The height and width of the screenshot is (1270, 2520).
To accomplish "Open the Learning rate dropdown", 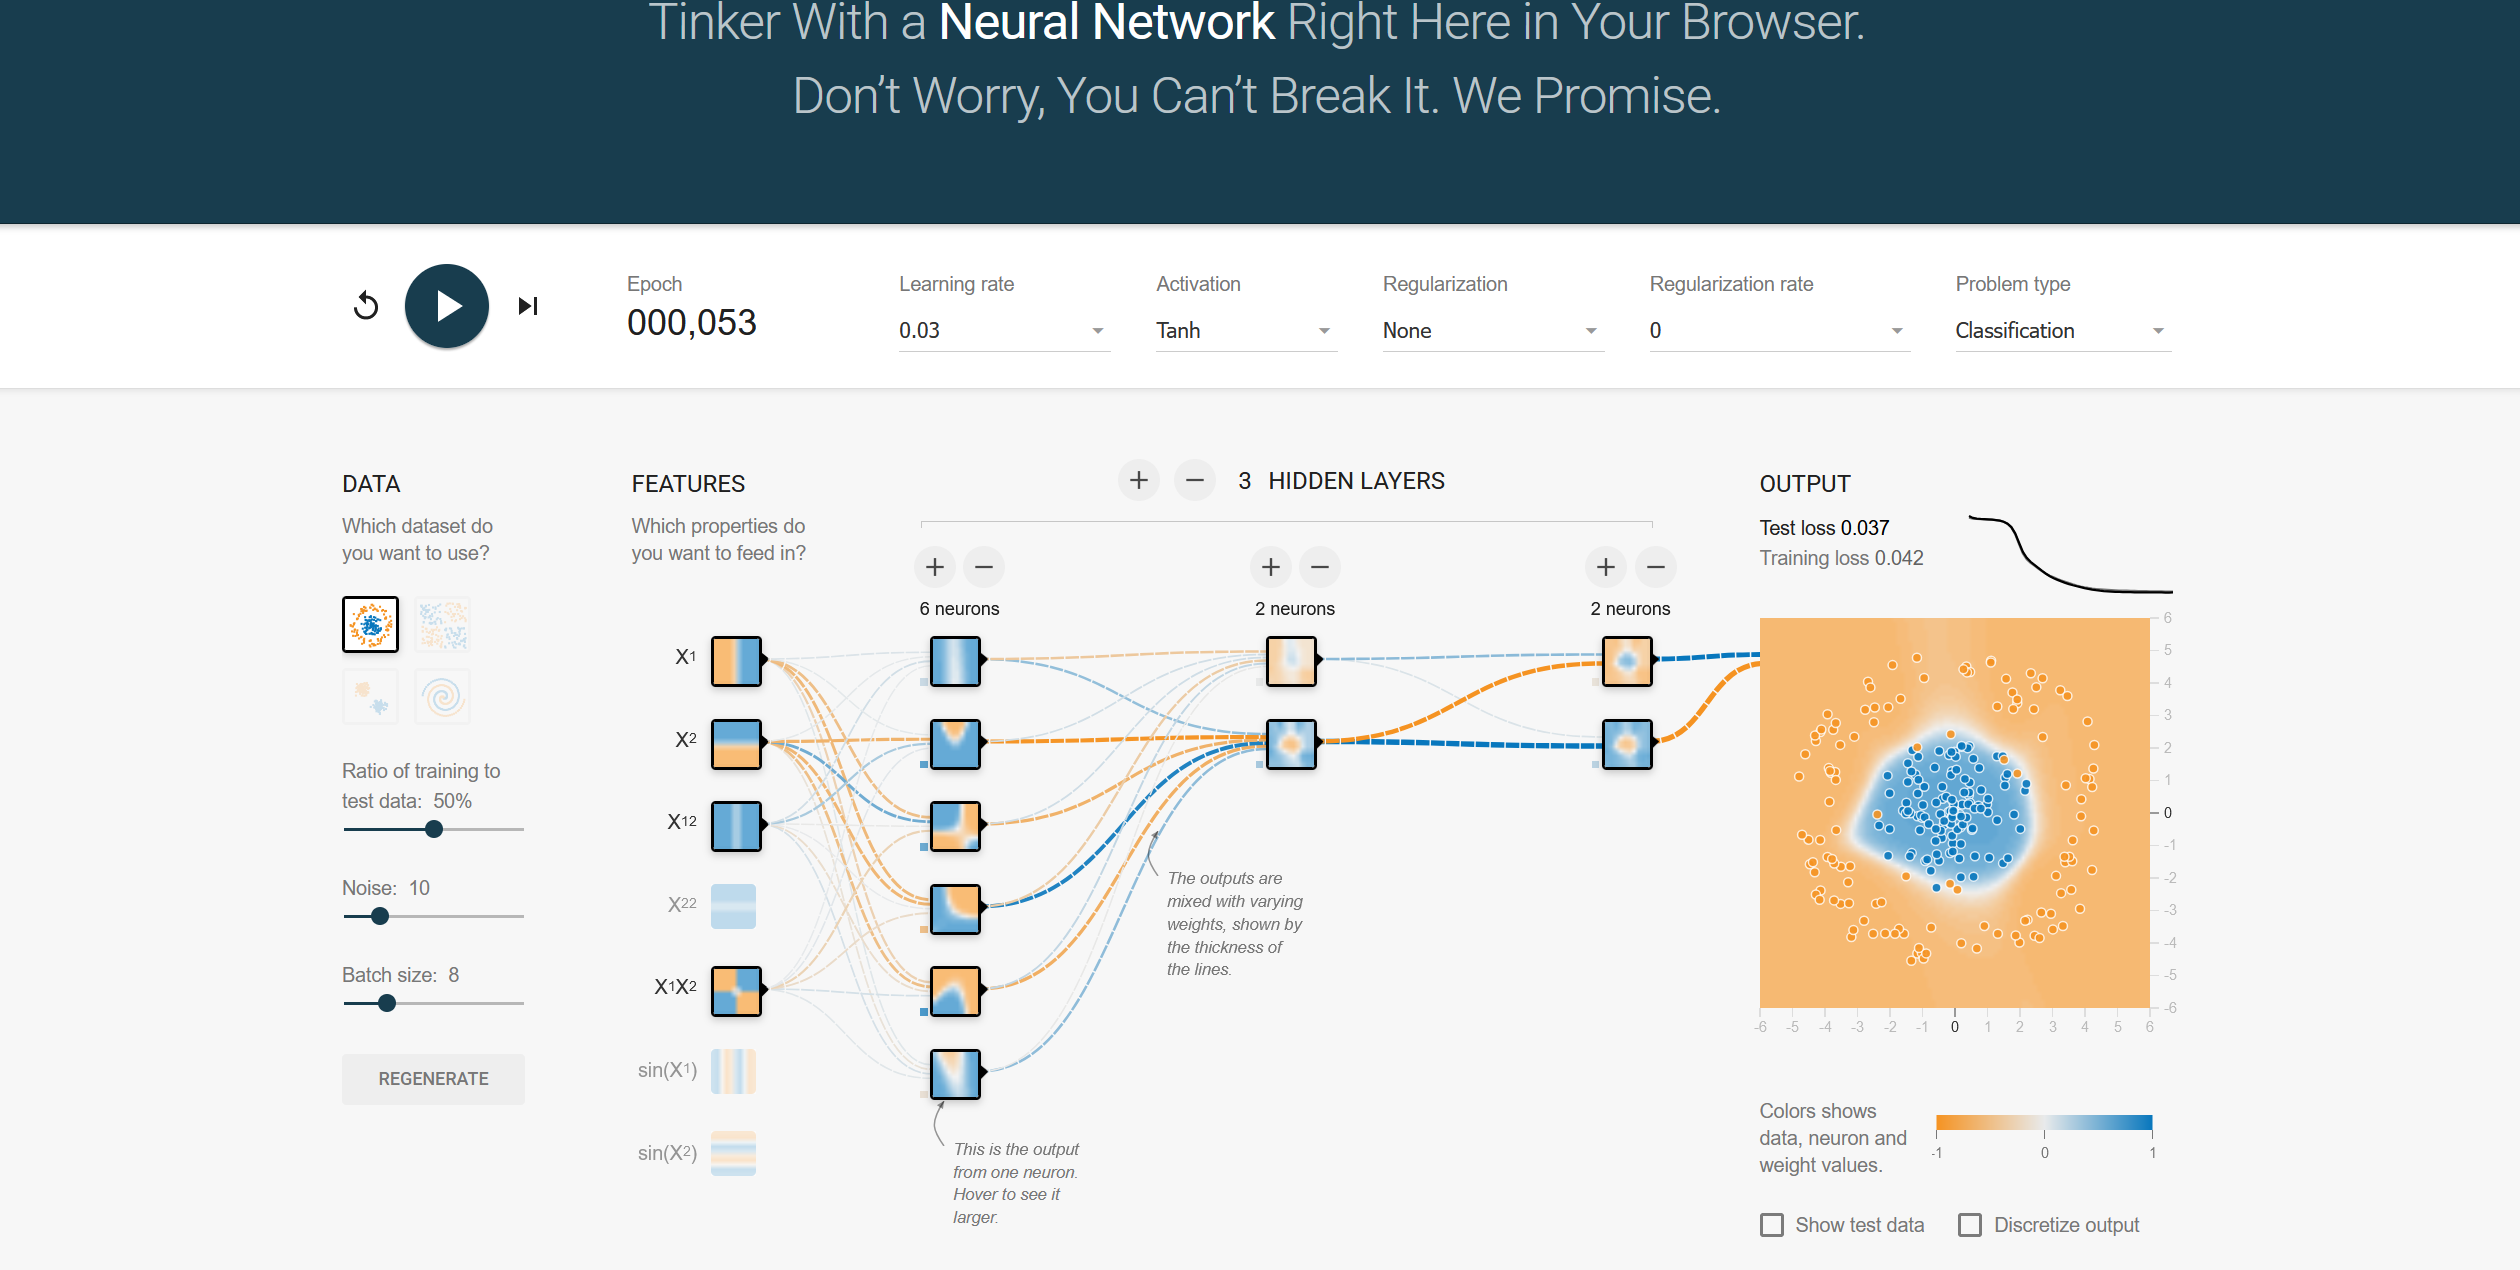I will tap(1004, 331).
